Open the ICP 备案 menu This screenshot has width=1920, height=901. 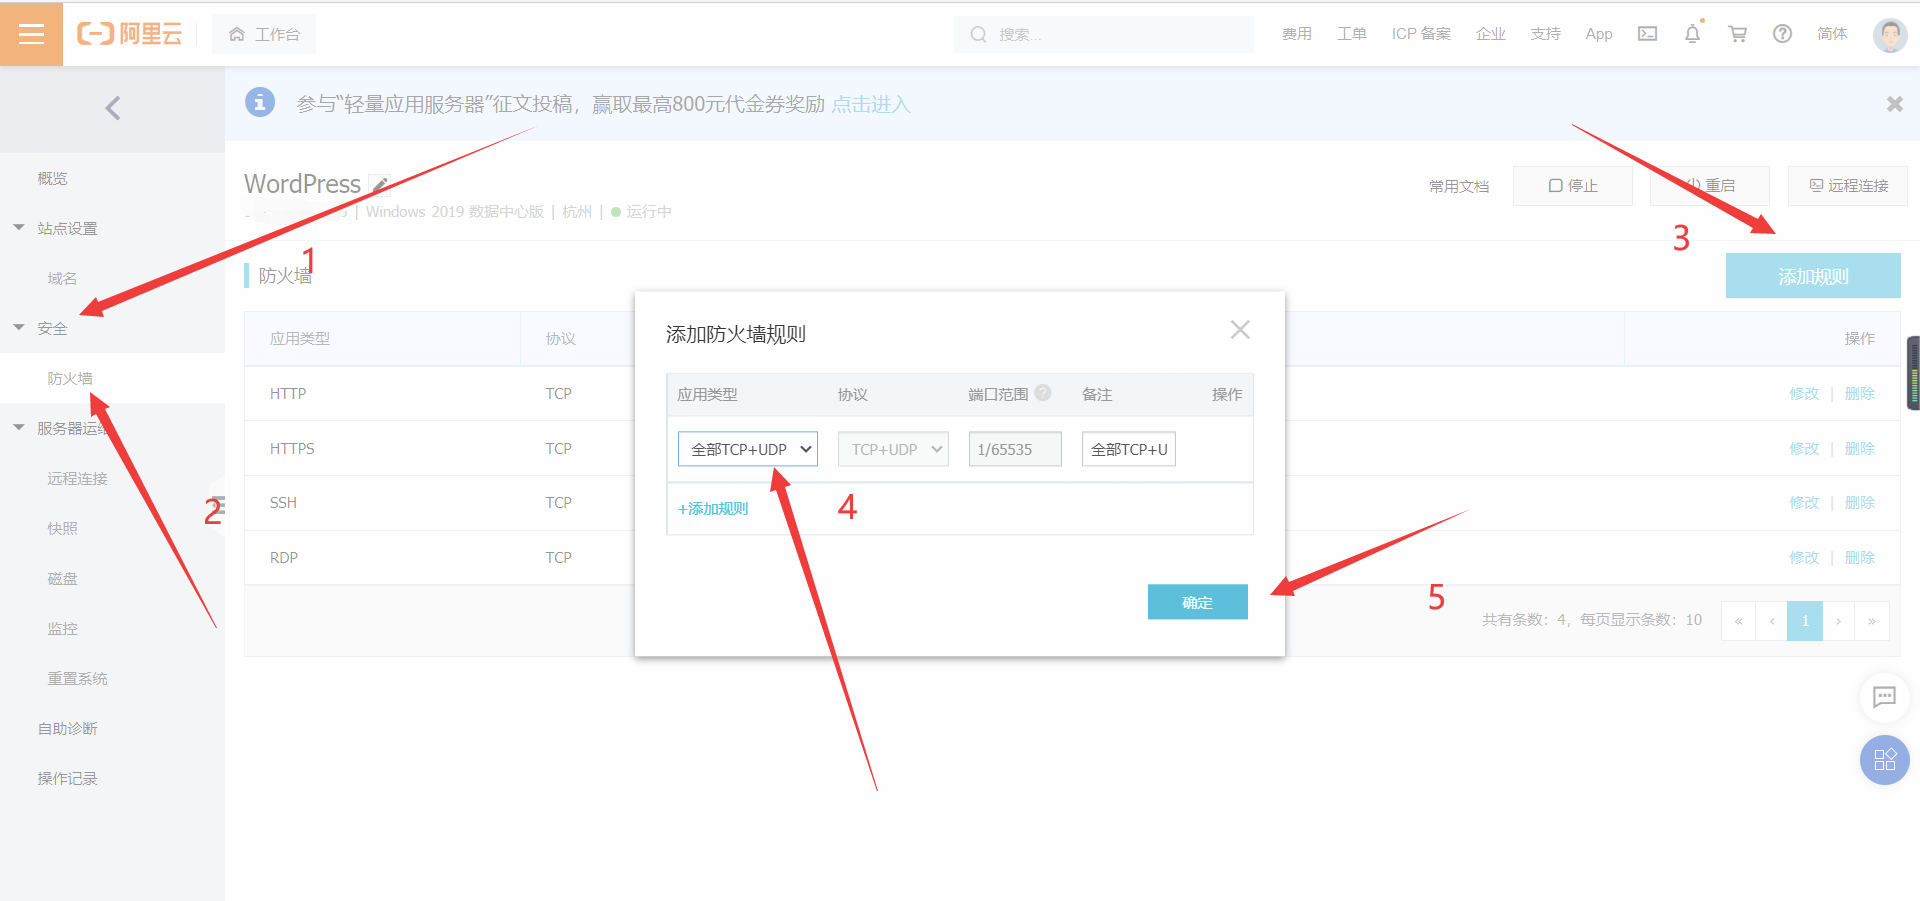click(1421, 34)
